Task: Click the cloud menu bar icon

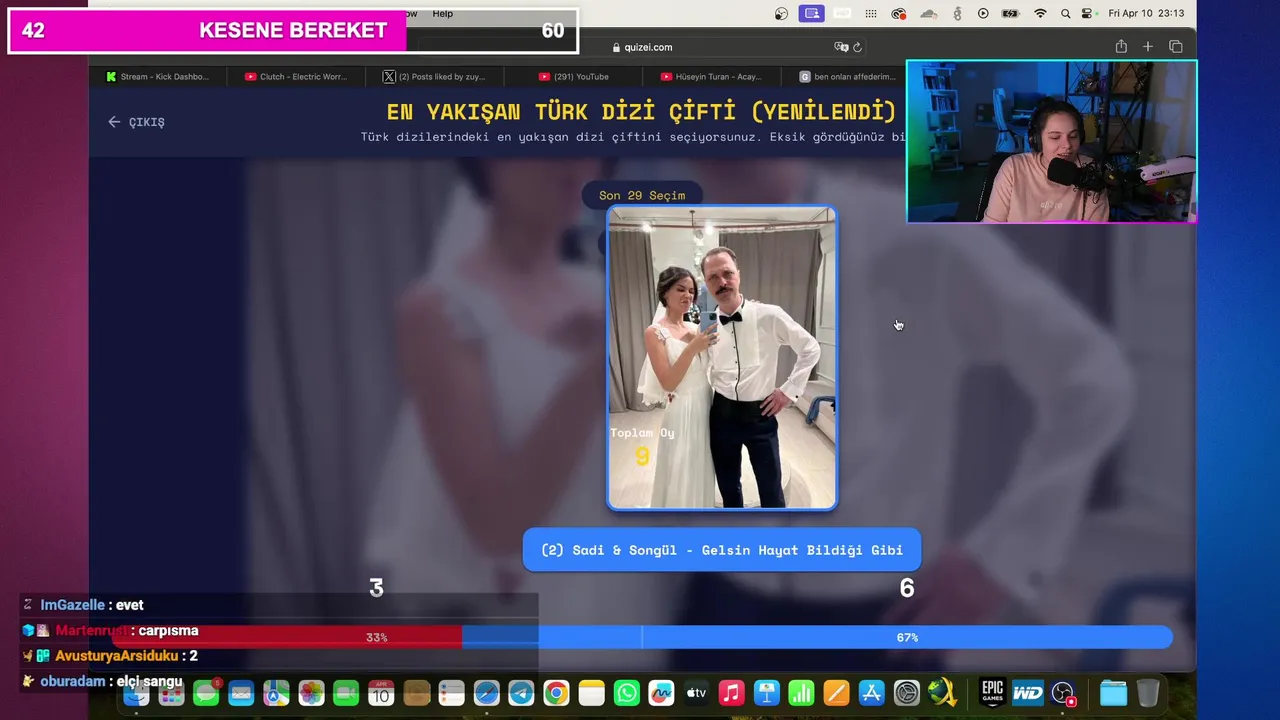Action: (x=928, y=14)
